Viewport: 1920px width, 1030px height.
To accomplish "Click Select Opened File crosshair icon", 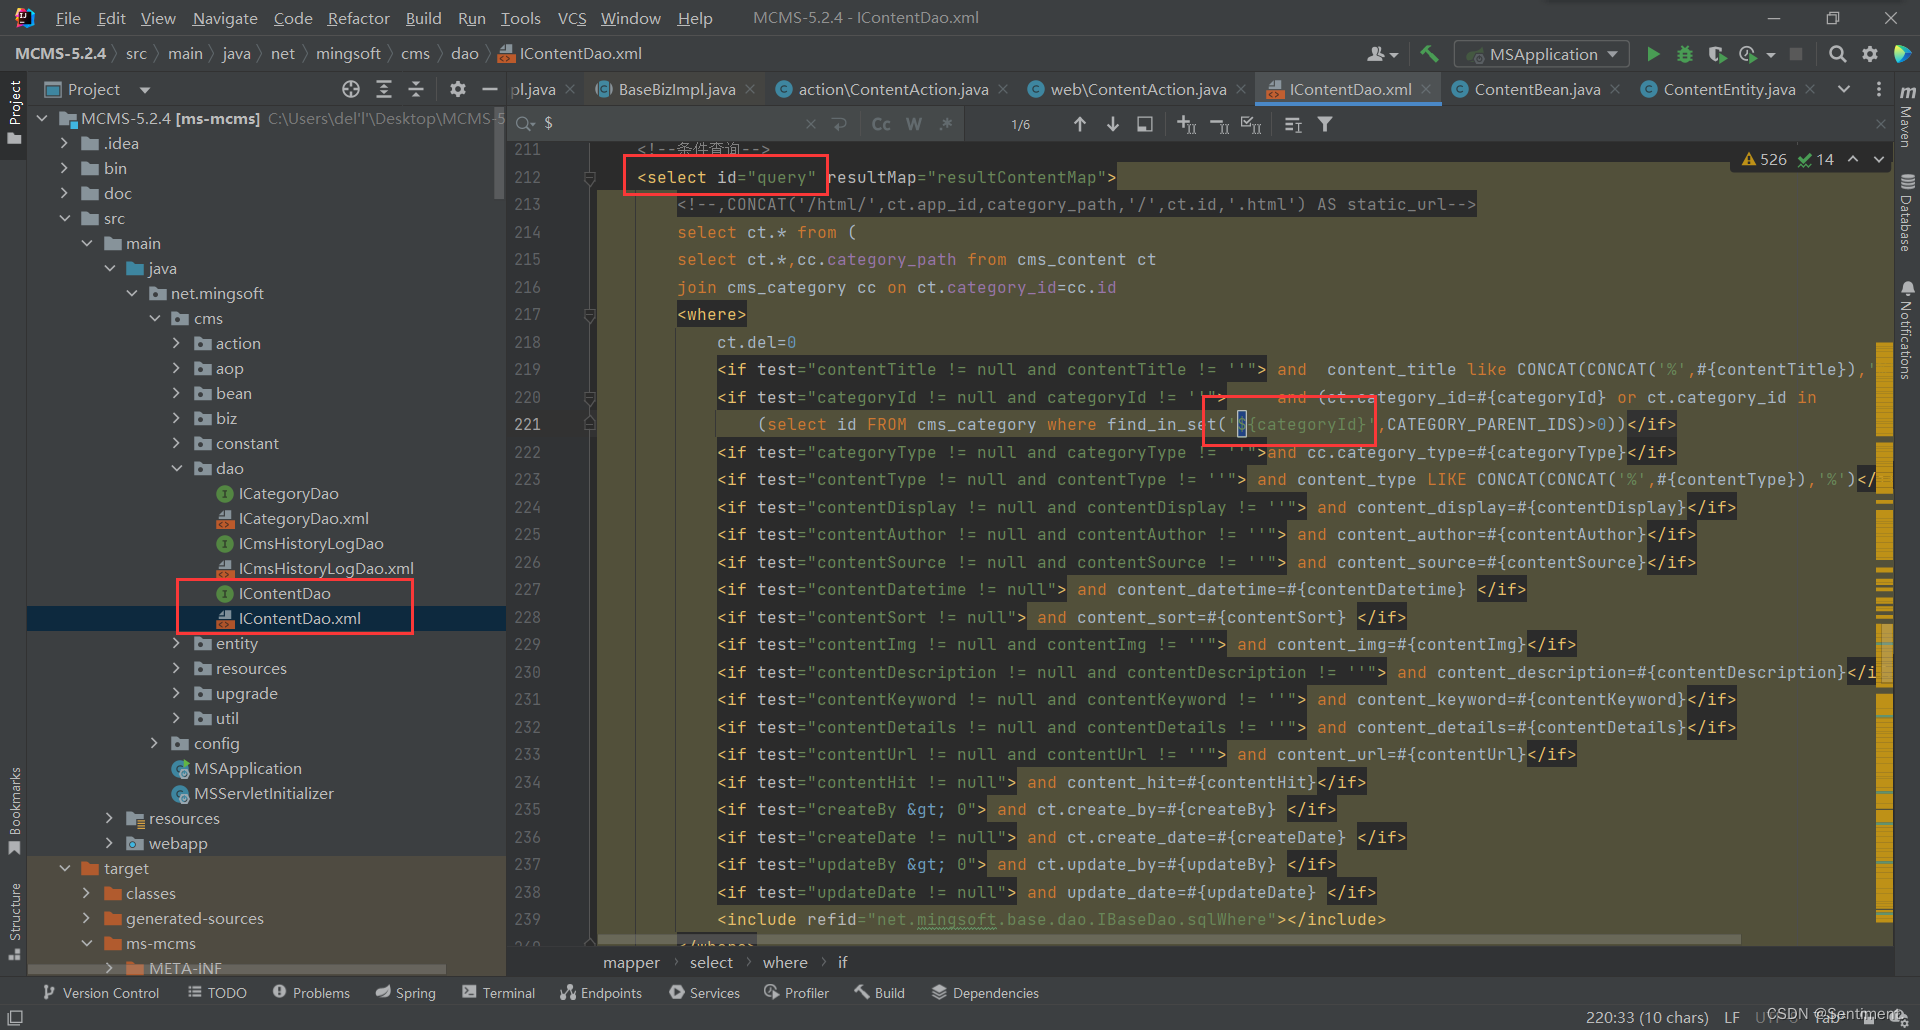I will (350, 90).
